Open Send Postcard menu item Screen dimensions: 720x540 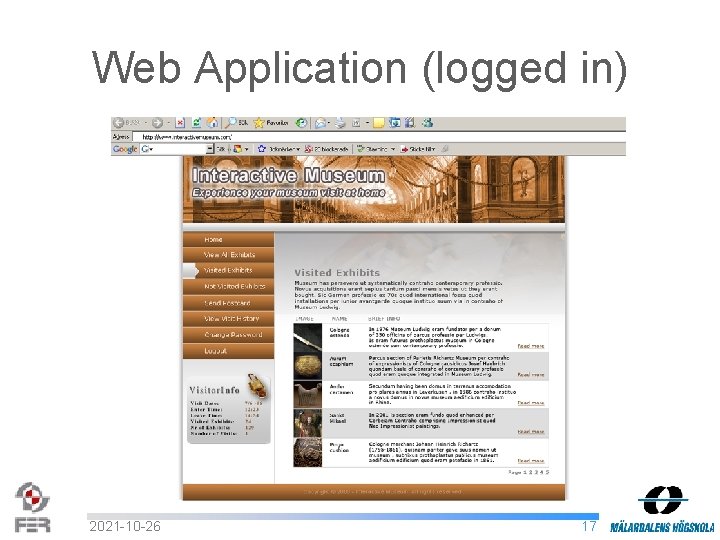click(229, 303)
